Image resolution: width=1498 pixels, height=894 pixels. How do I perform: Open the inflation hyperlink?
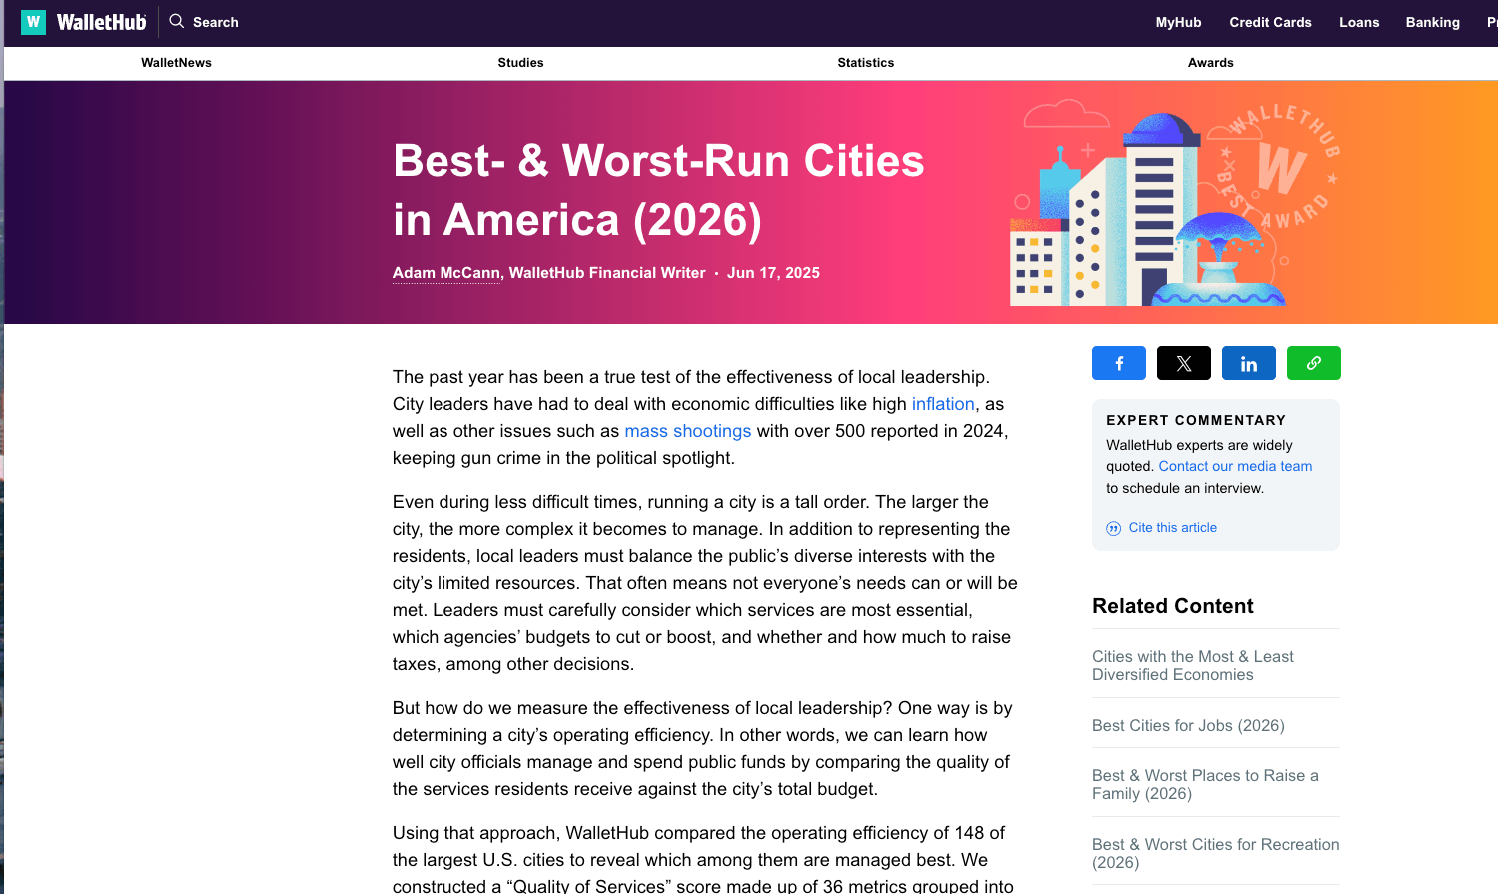tap(943, 403)
